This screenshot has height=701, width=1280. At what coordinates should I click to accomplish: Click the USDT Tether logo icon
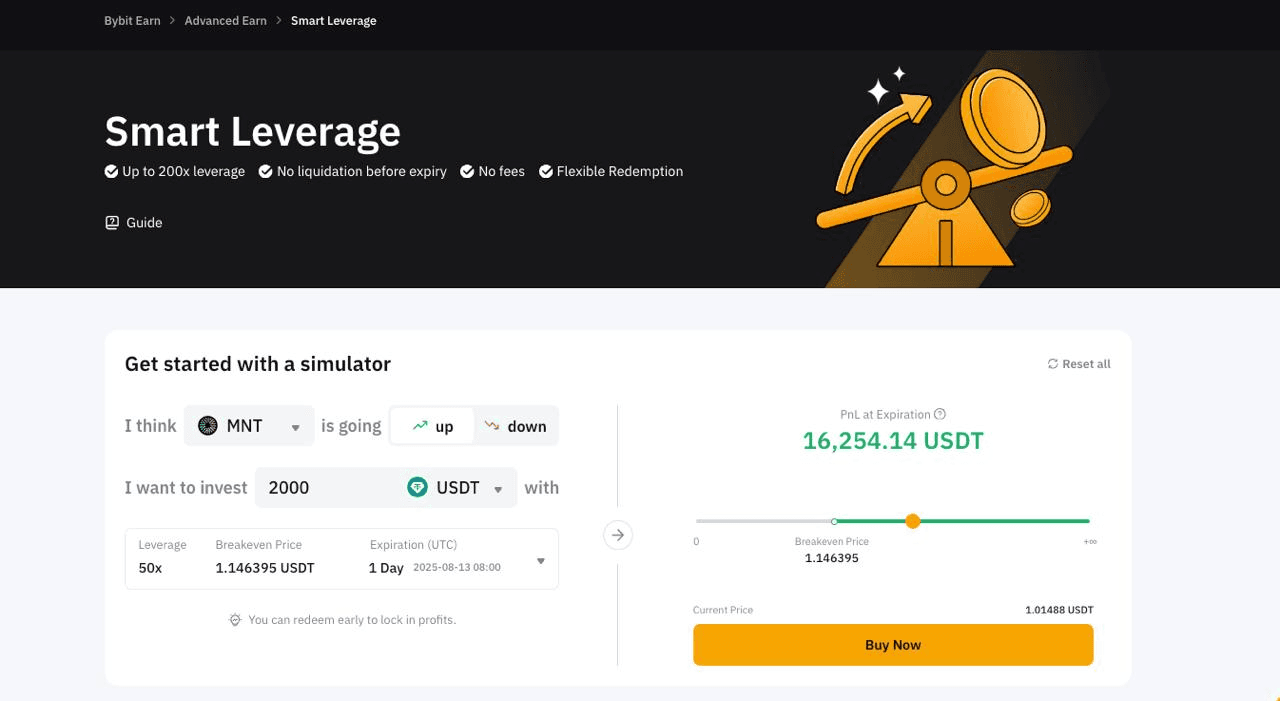click(417, 488)
